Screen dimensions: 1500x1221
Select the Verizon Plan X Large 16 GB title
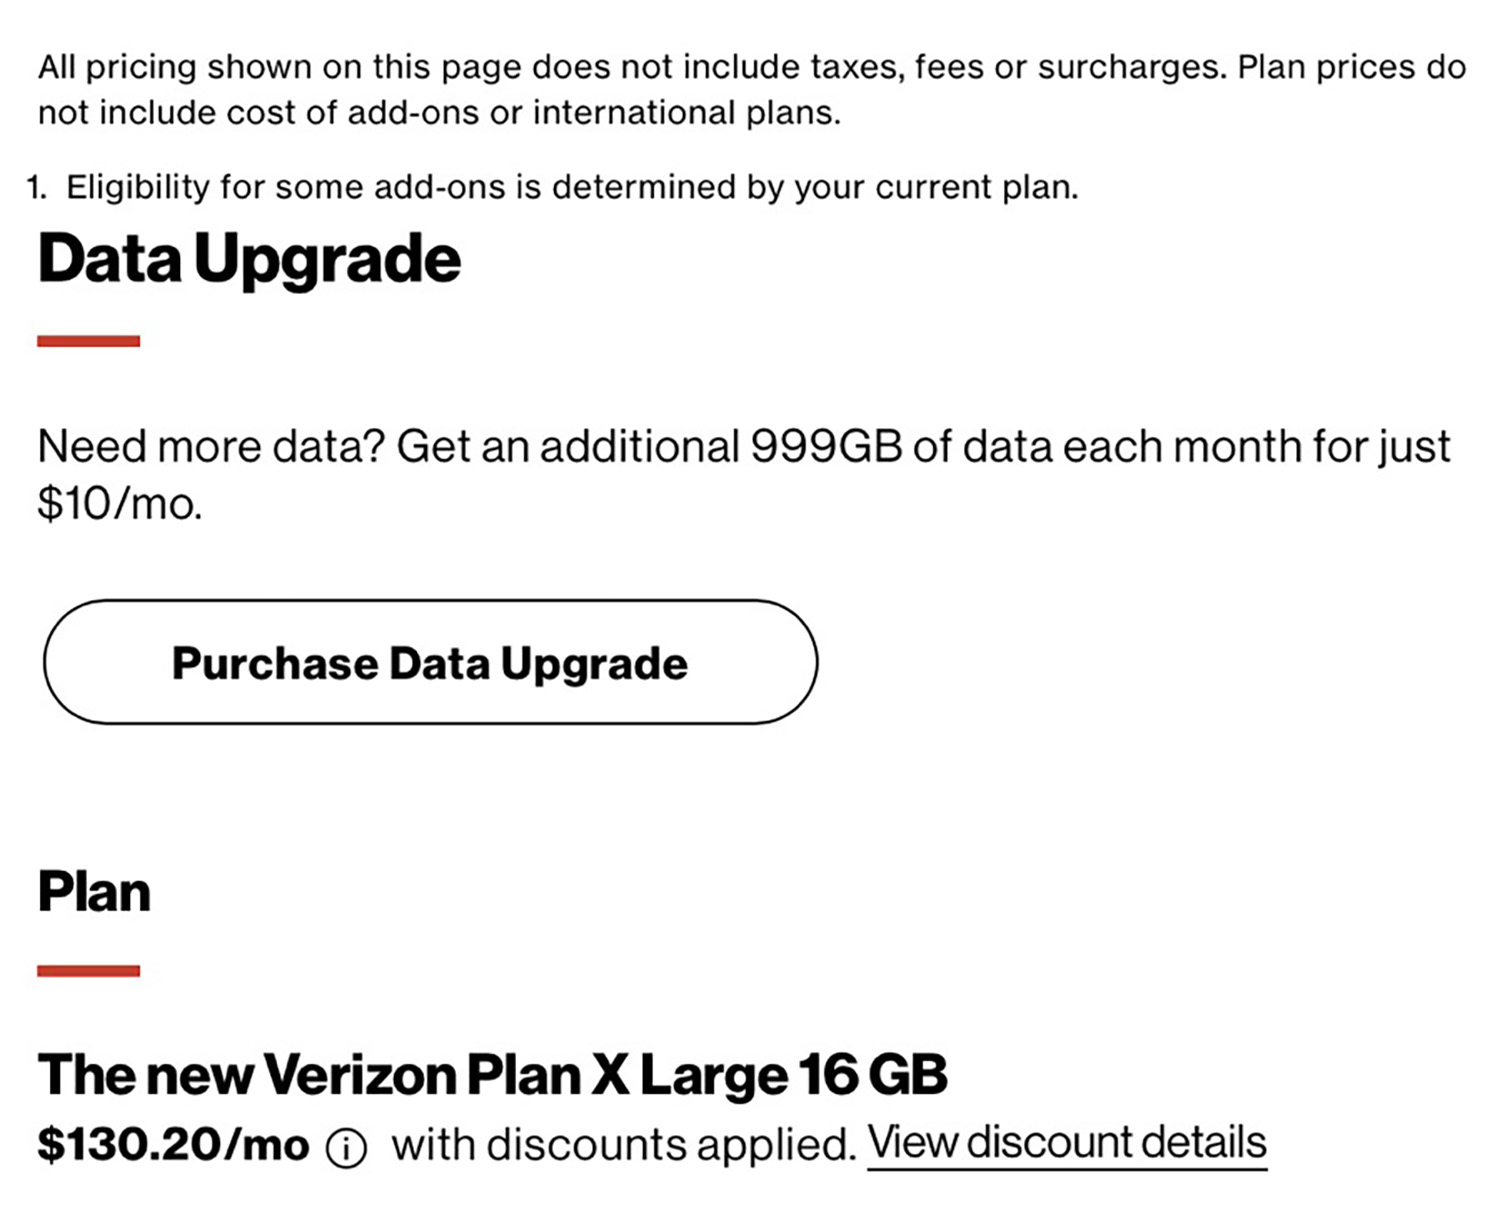click(492, 1075)
